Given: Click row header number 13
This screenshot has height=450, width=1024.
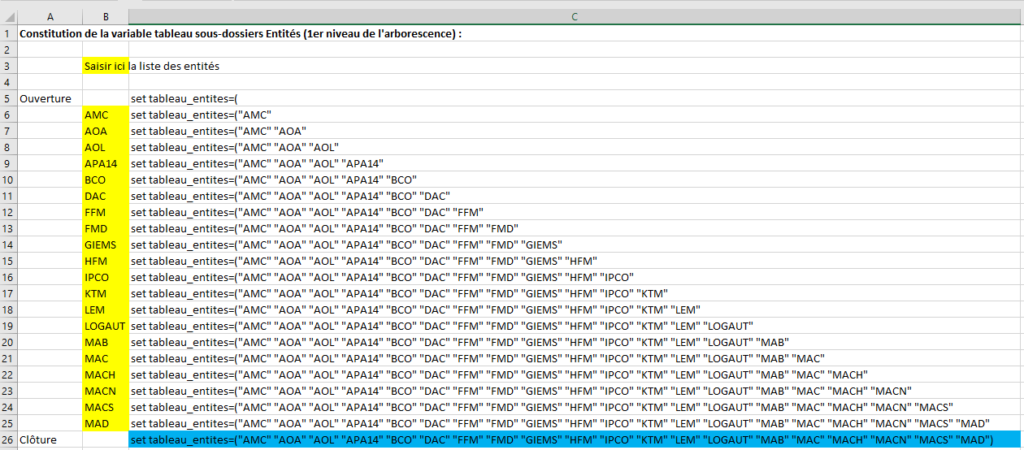Looking at the screenshot, I should click(x=8, y=229).
